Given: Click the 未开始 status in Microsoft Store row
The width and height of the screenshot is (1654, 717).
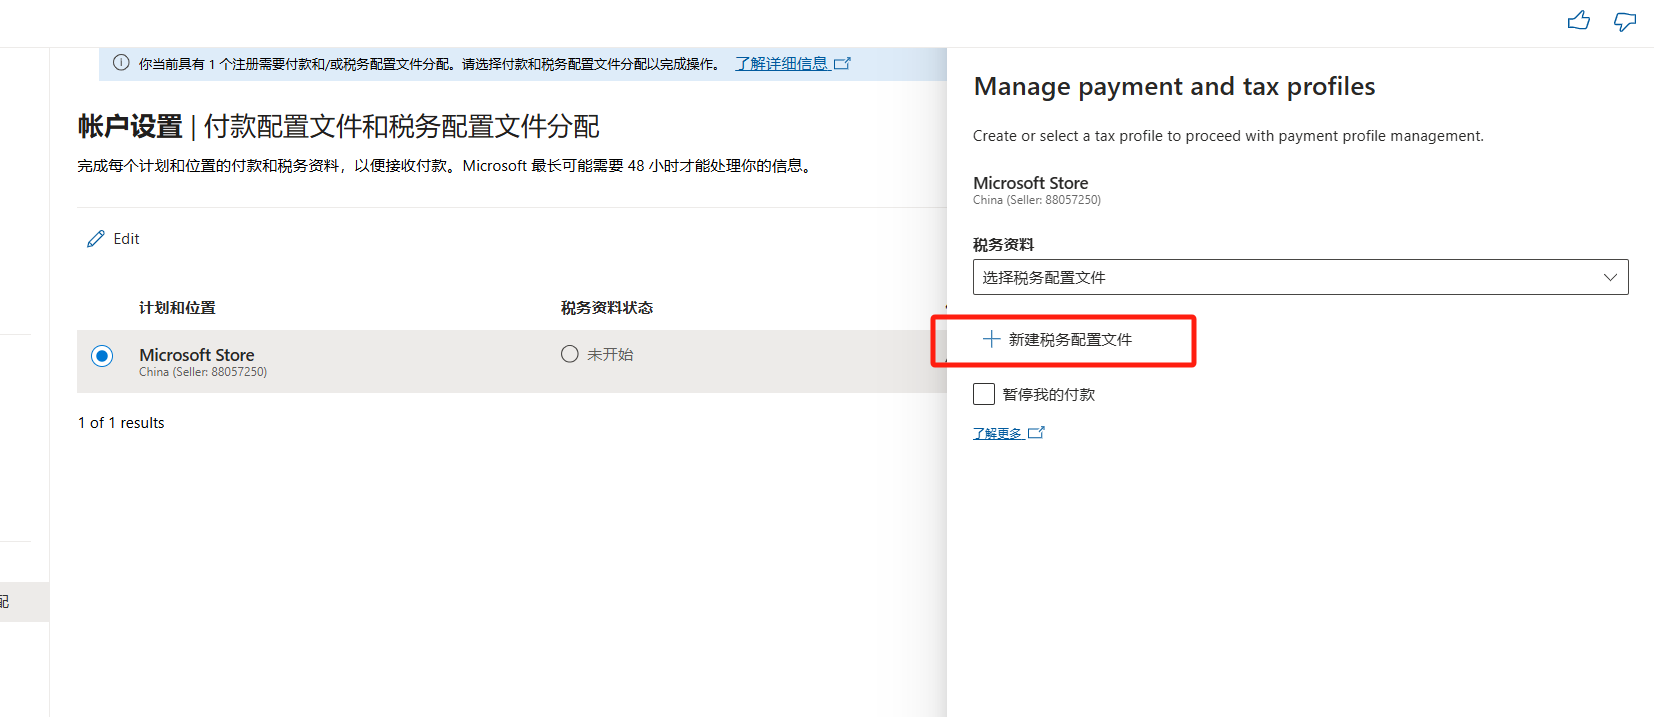Looking at the screenshot, I should (x=610, y=354).
